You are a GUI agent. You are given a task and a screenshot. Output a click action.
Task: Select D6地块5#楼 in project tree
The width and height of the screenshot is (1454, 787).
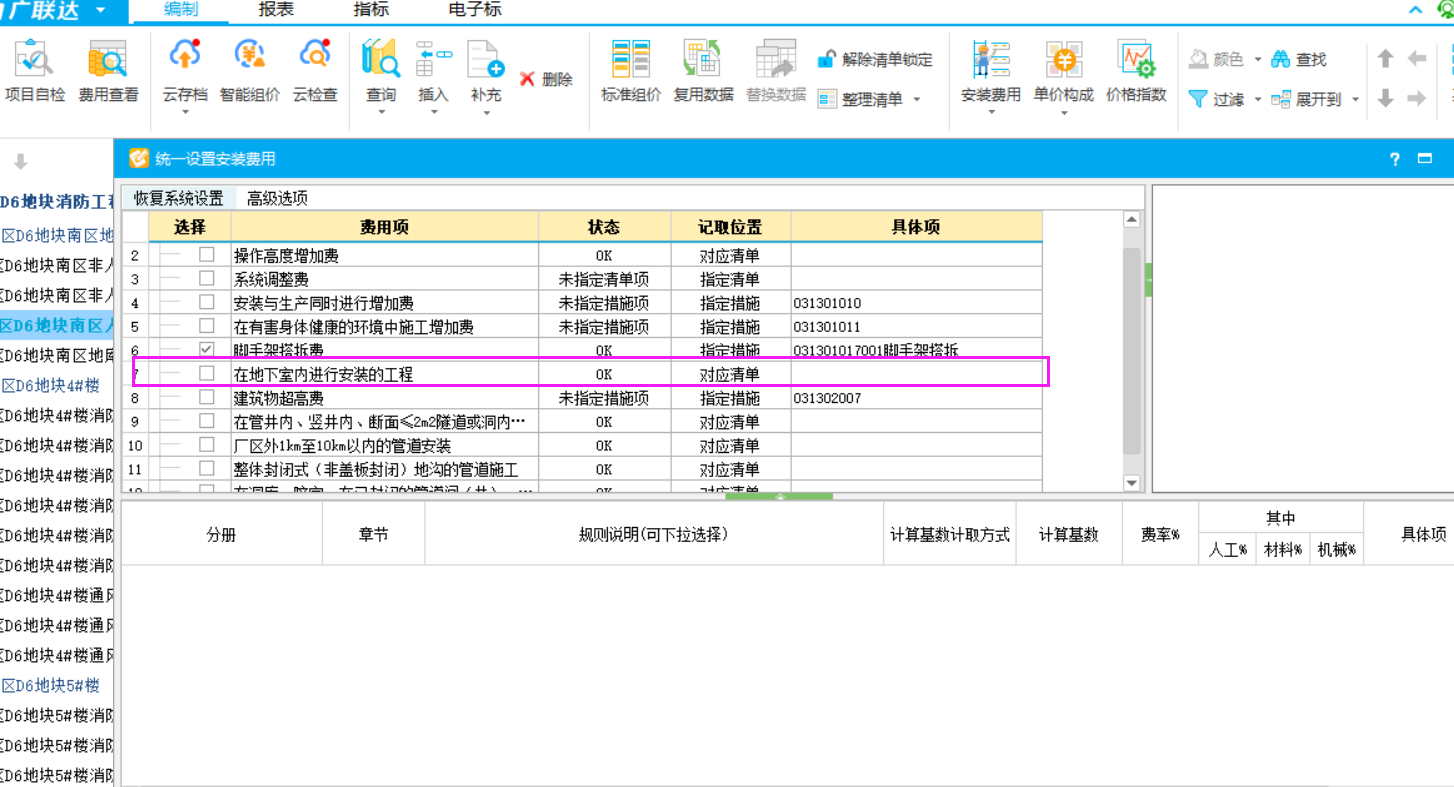[x=50, y=685]
